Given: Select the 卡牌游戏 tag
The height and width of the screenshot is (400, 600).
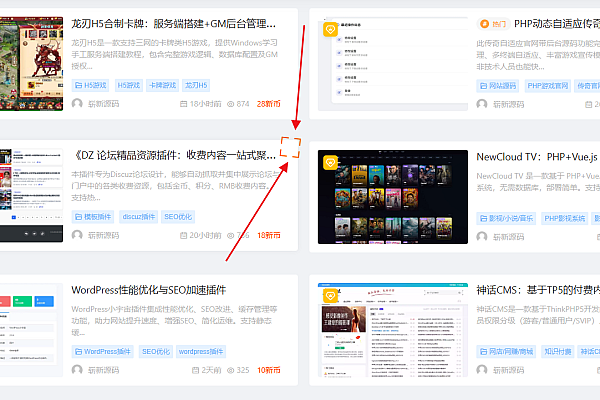Looking at the screenshot, I should [x=162, y=85].
